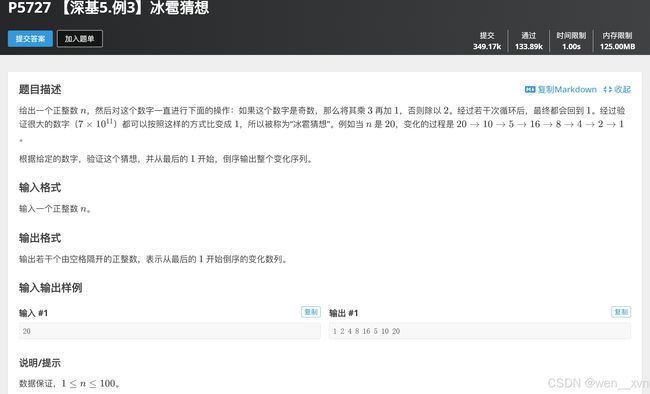Click the Markdown icon beside 复制Markdown
The height and width of the screenshot is (394, 650).
pos(530,89)
